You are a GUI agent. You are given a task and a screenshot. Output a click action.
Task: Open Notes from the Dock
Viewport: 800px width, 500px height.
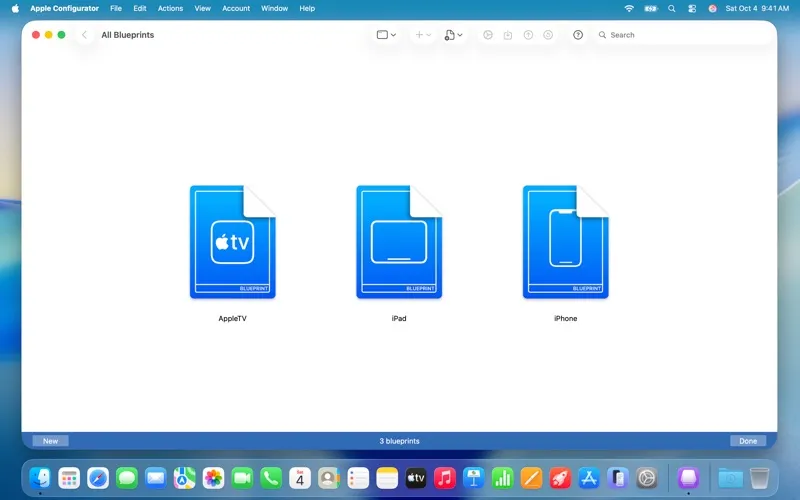point(387,478)
